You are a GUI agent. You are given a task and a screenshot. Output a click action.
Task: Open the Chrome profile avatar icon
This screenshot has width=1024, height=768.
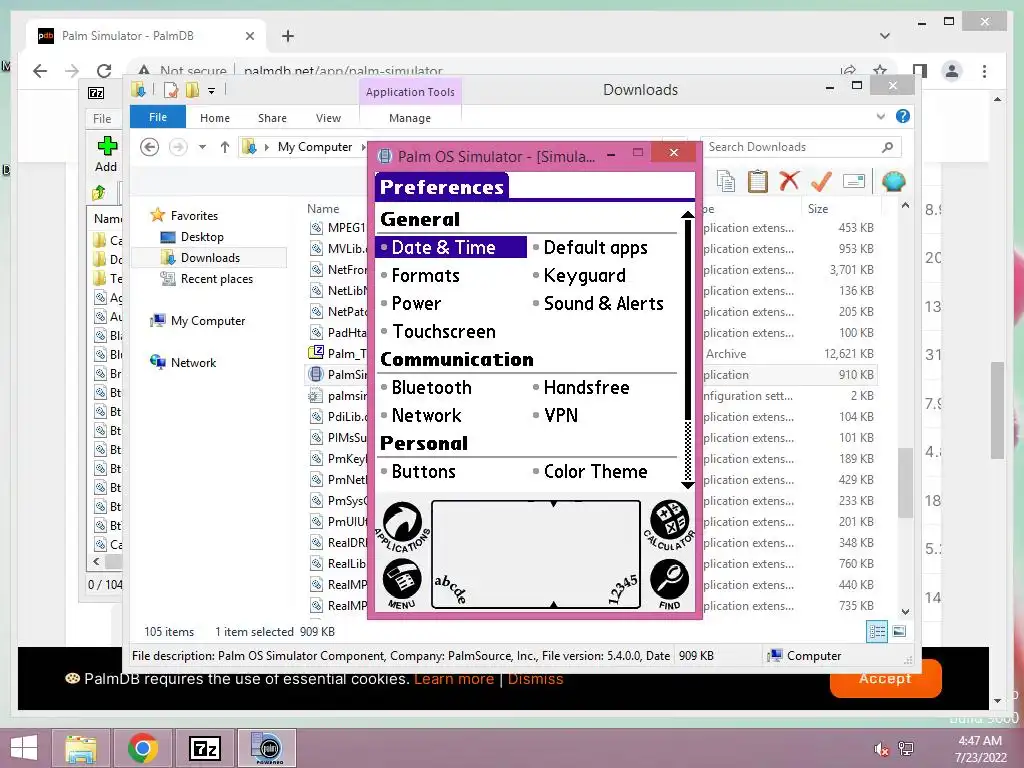click(x=952, y=71)
